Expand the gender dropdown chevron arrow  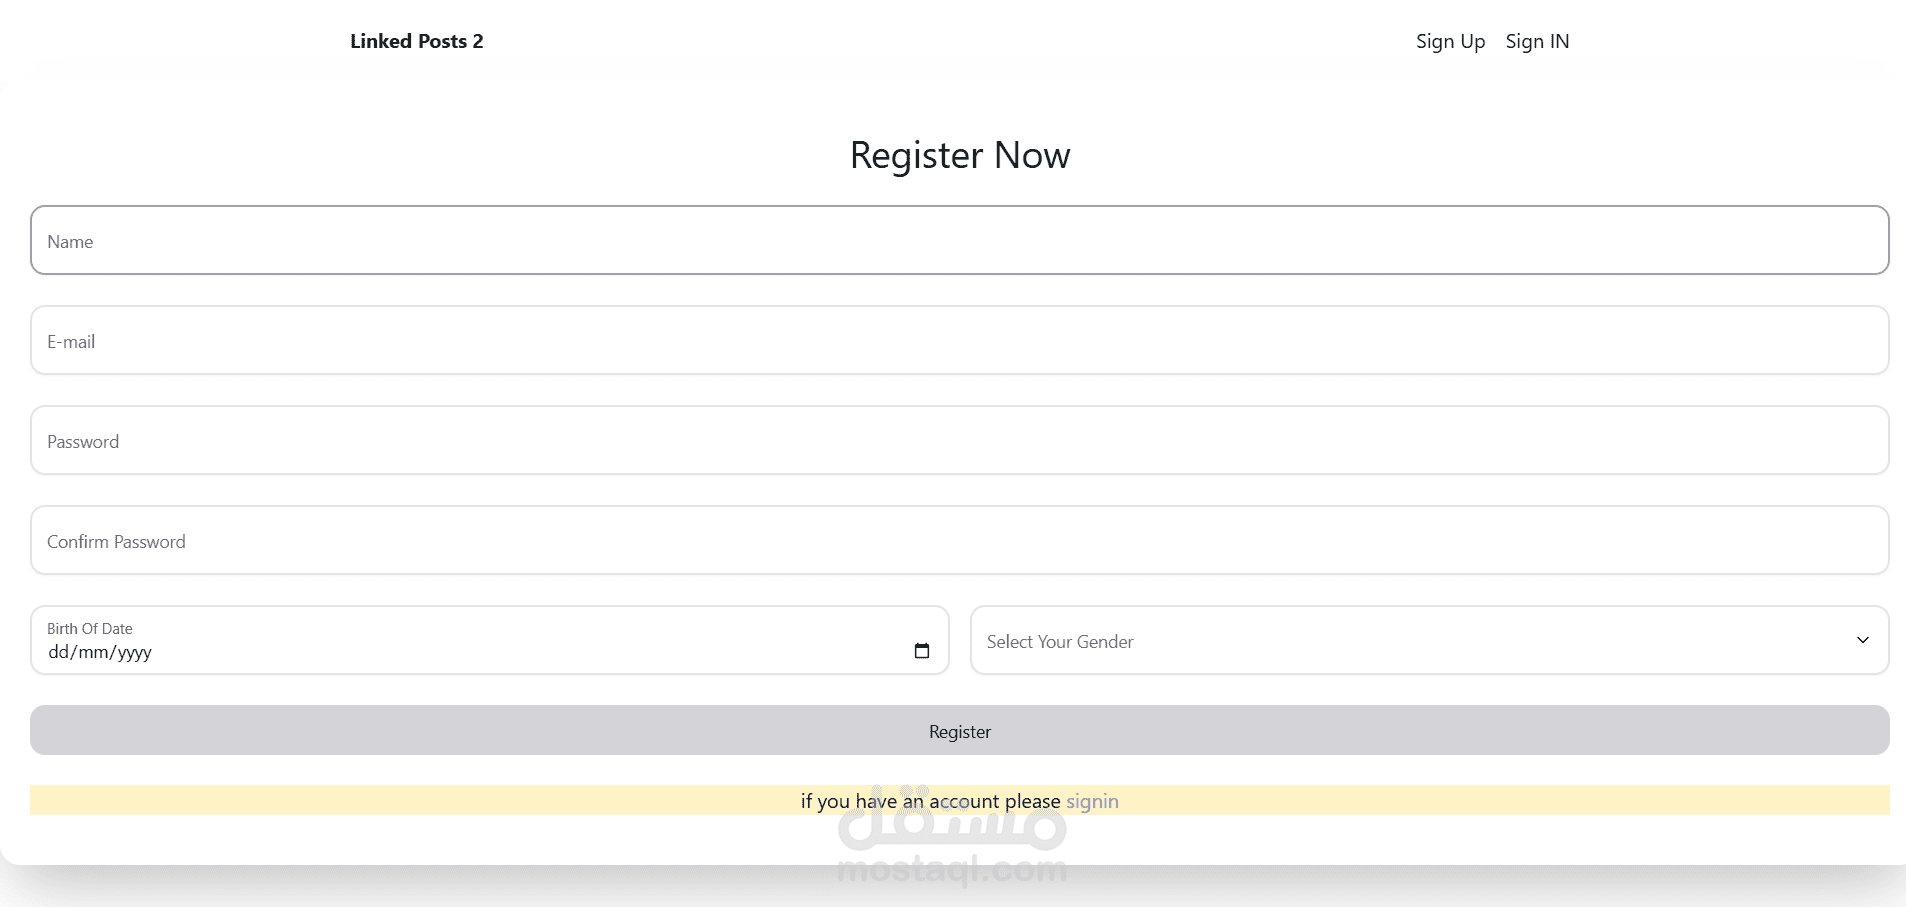[1862, 640]
